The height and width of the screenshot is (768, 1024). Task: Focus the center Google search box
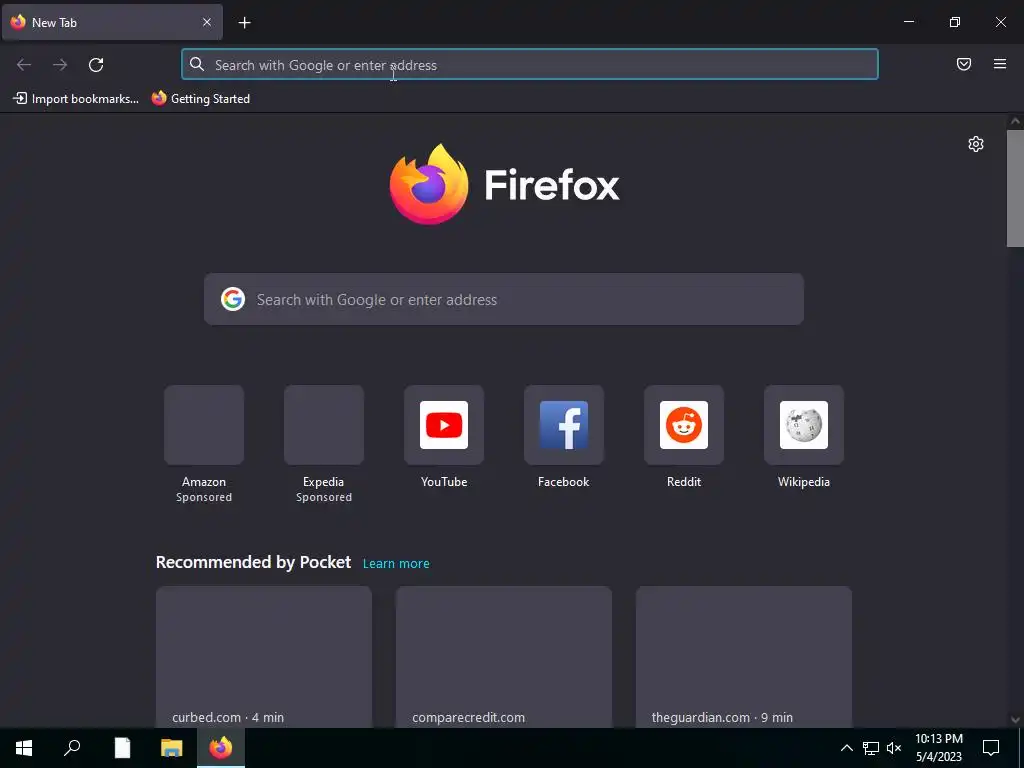click(504, 299)
